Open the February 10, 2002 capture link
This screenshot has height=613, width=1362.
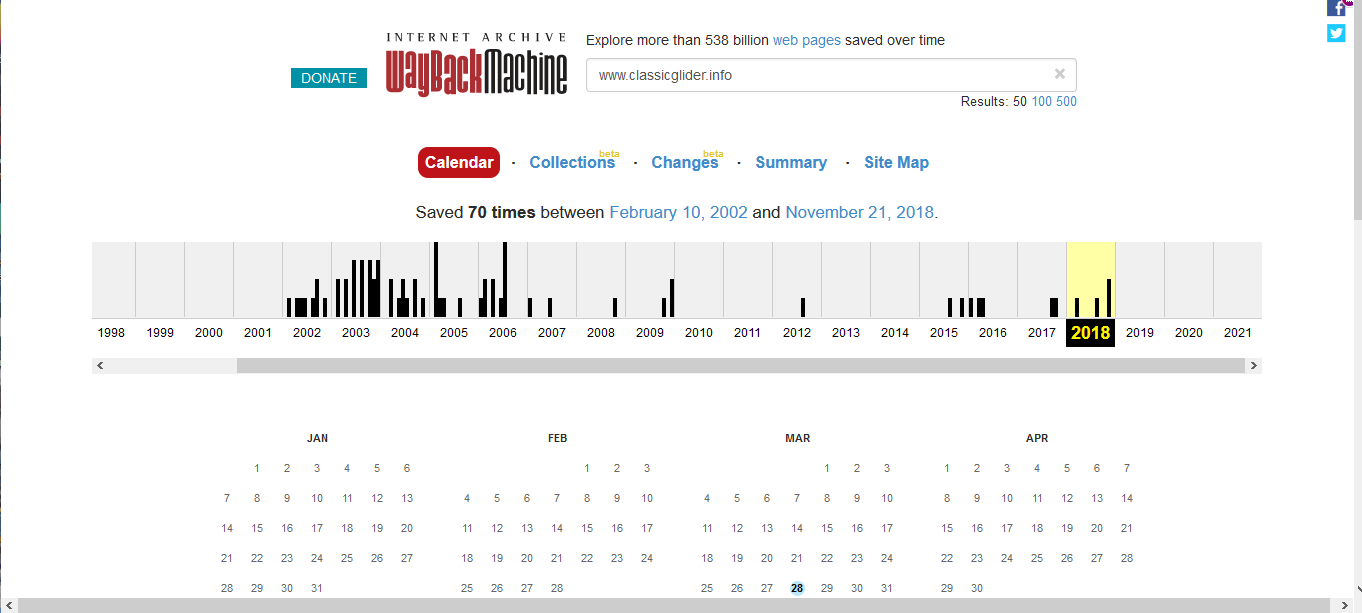pyautogui.click(x=678, y=213)
